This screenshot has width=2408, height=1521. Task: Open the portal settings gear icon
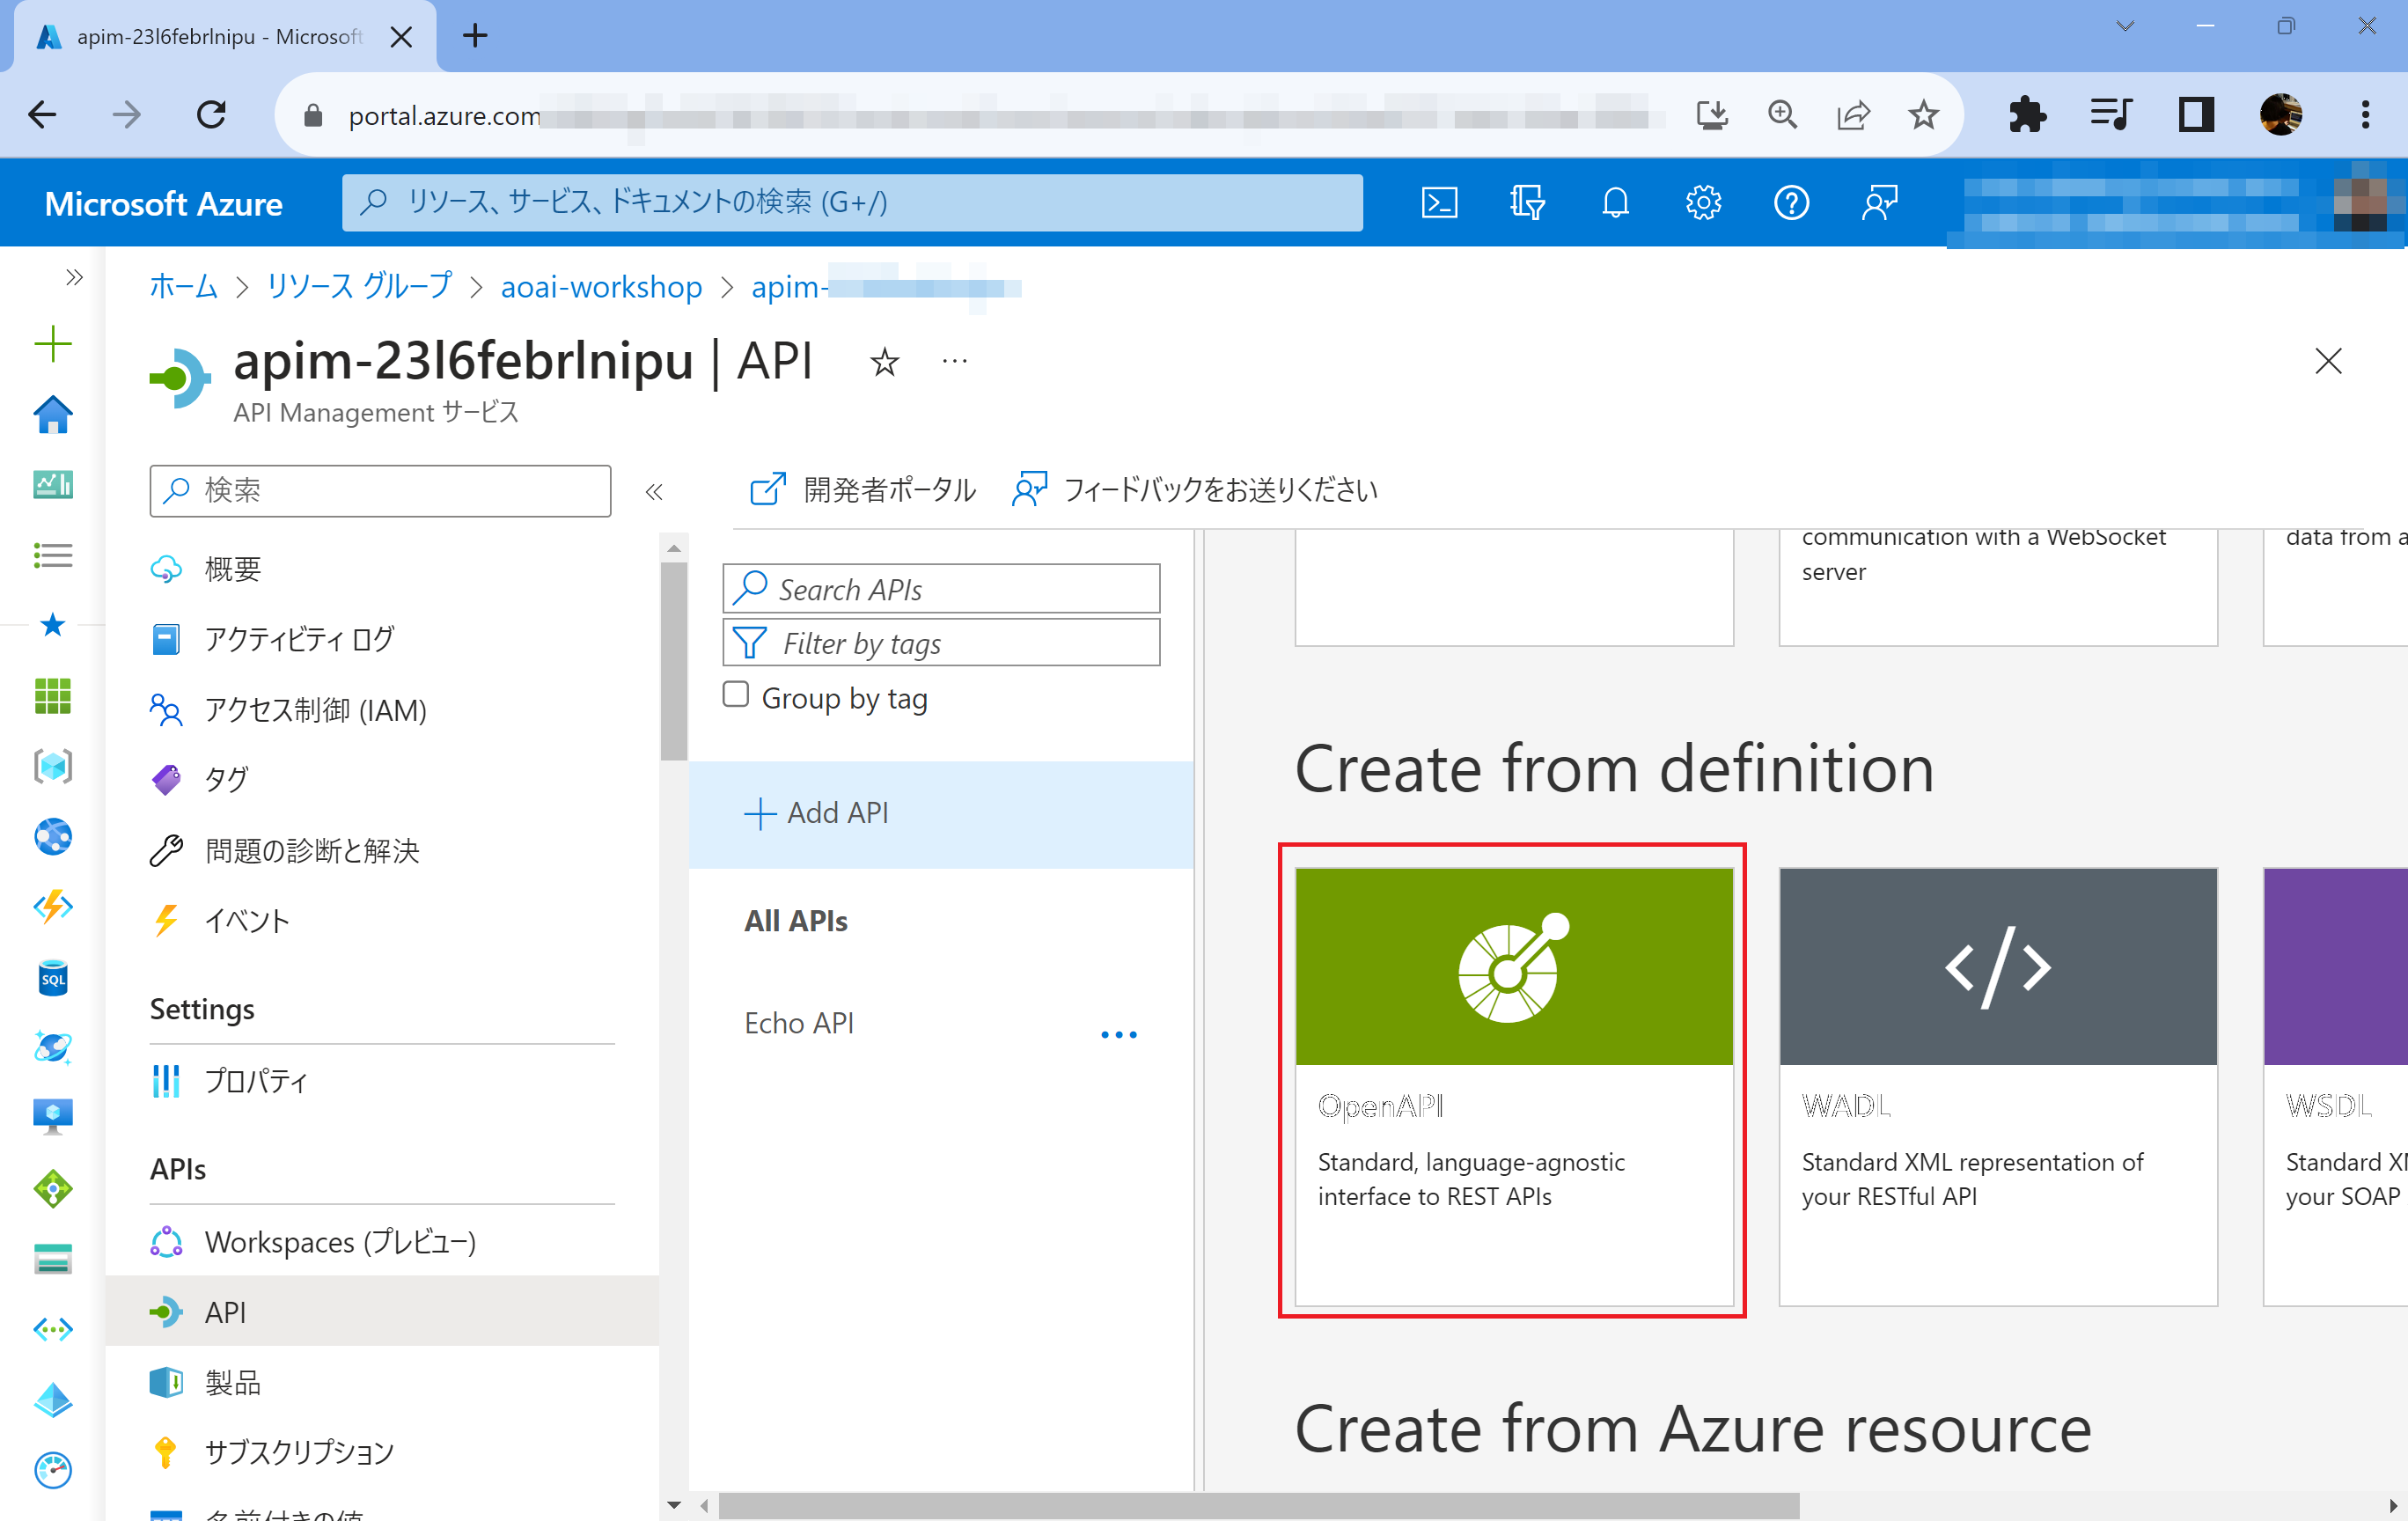[x=1703, y=202]
